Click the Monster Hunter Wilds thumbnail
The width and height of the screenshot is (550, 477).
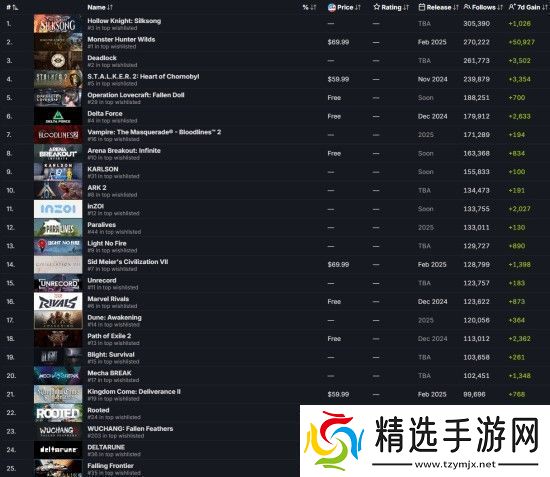(x=58, y=42)
